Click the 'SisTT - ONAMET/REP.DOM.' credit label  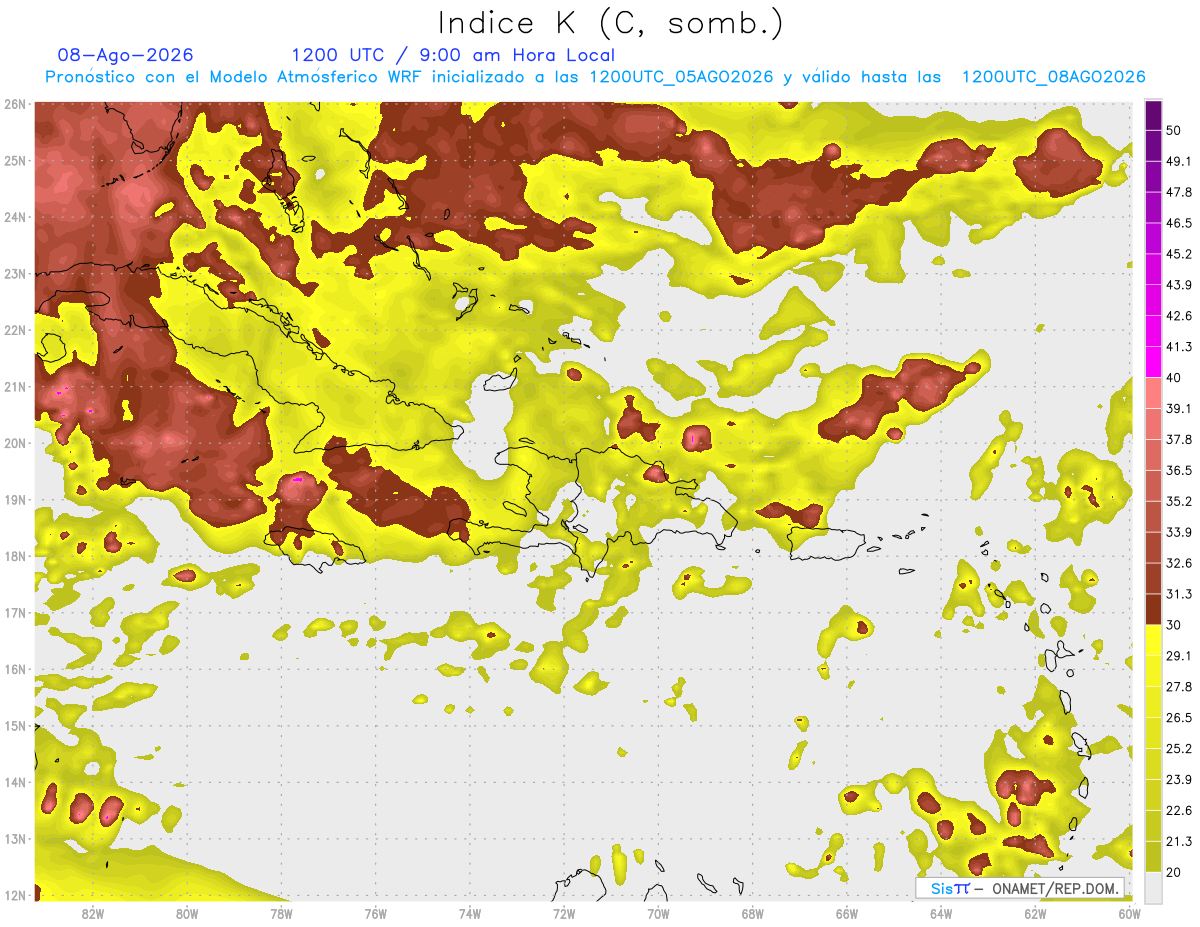click(x=1020, y=888)
